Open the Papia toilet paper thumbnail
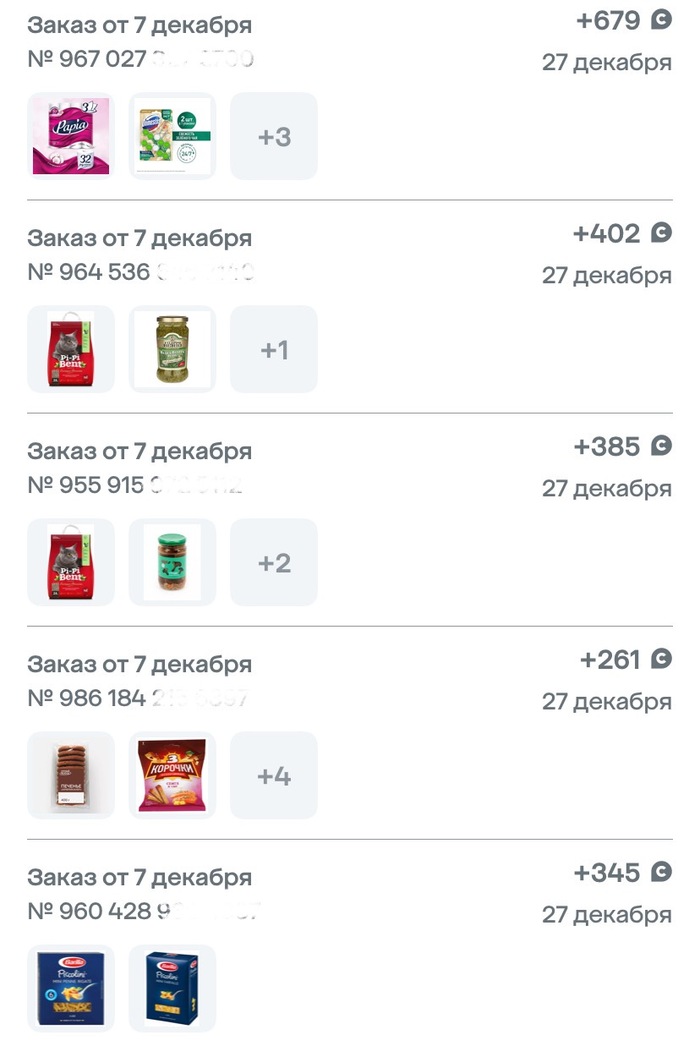The image size is (700, 1046). [71, 137]
